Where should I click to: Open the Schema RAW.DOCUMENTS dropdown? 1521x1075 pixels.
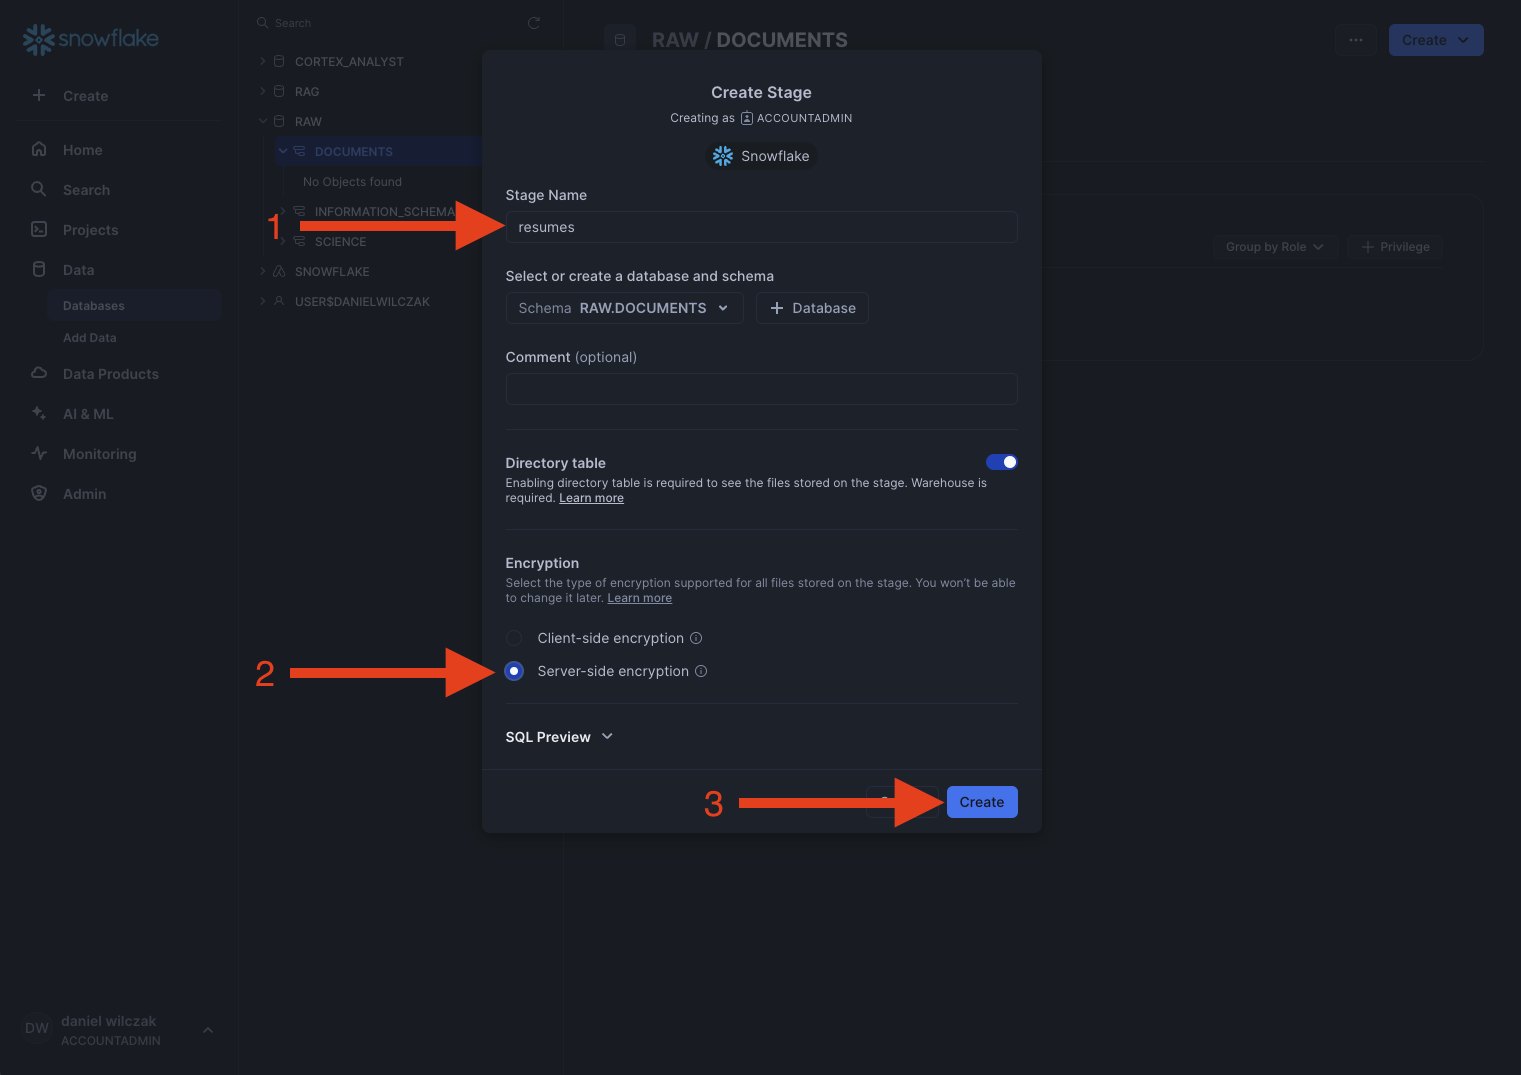(624, 308)
